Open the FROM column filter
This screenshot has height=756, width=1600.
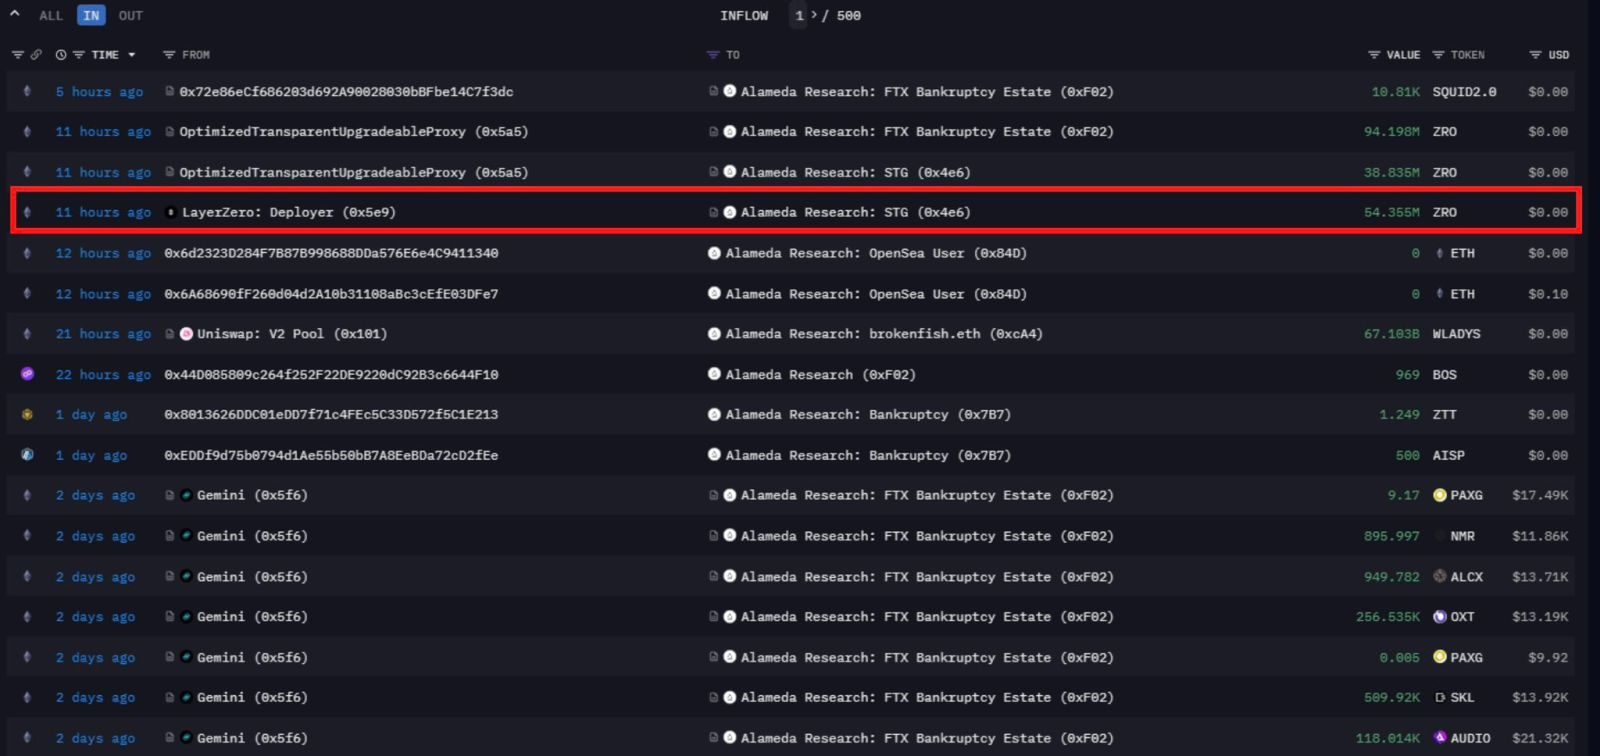pos(169,55)
